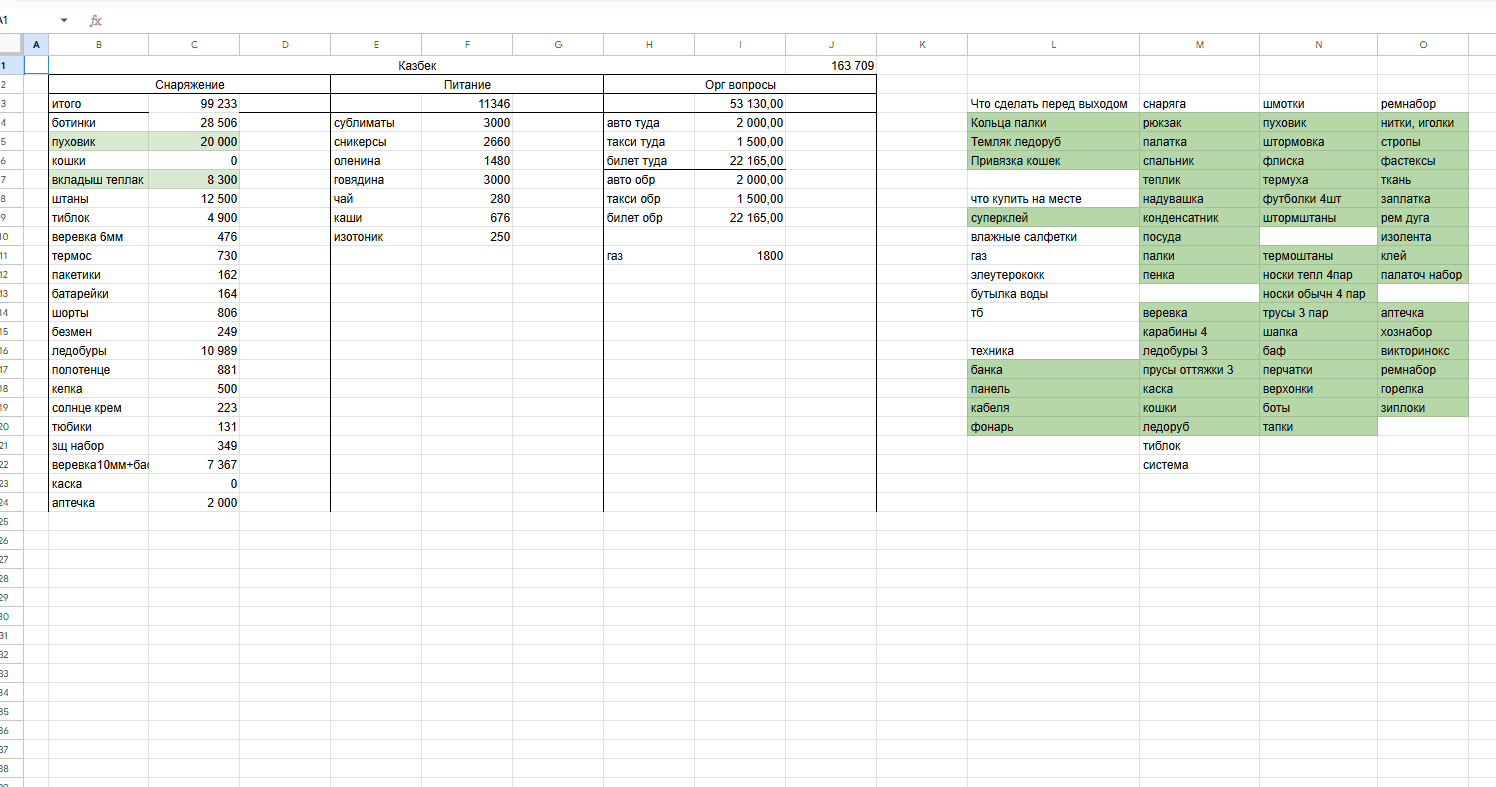Click the formula bar input area
Screen dimensions: 1496x787
coord(700,20)
